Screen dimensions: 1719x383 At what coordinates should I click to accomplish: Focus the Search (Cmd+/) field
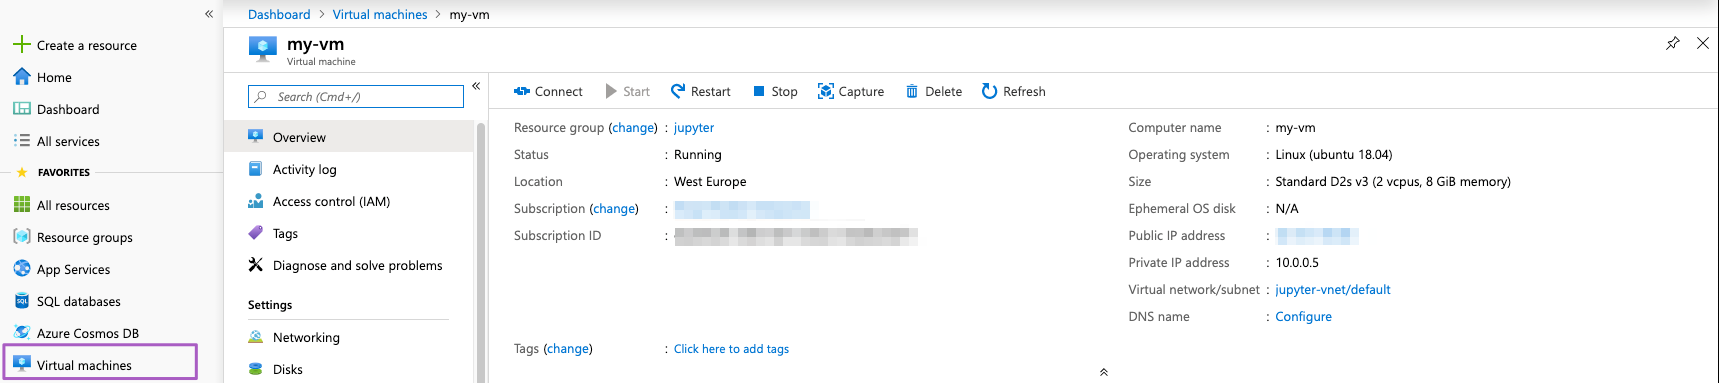(356, 96)
